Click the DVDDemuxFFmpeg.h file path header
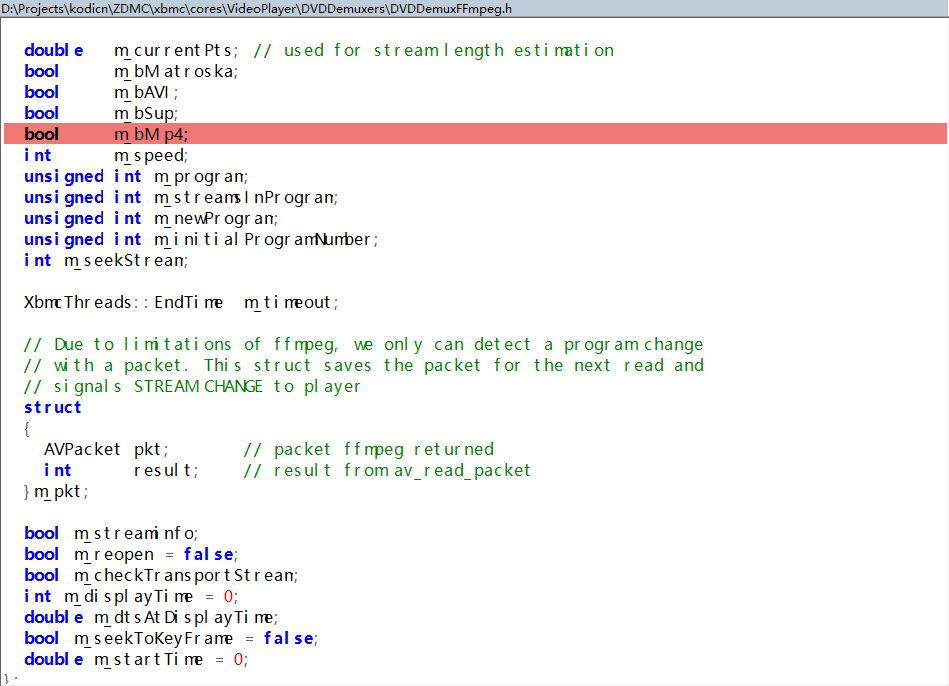This screenshot has width=949, height=686. 256,9
